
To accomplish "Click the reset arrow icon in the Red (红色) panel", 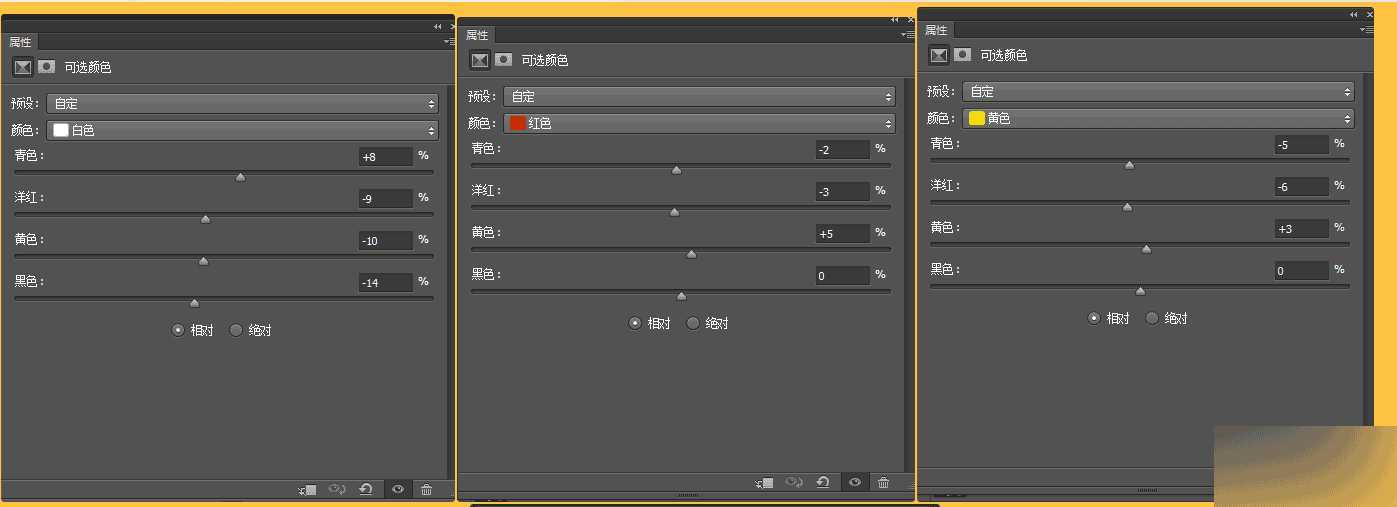I will (x=823, y=482).
